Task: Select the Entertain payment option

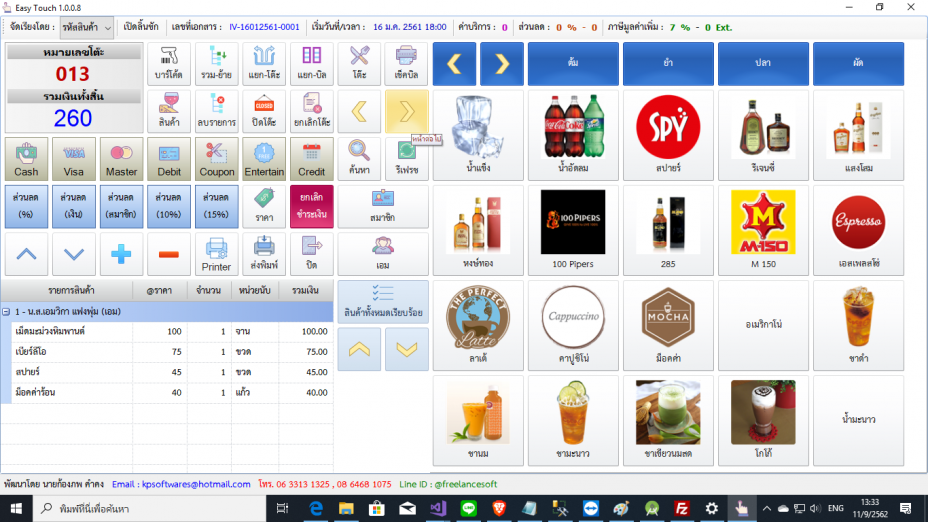Action: (264, 159)
